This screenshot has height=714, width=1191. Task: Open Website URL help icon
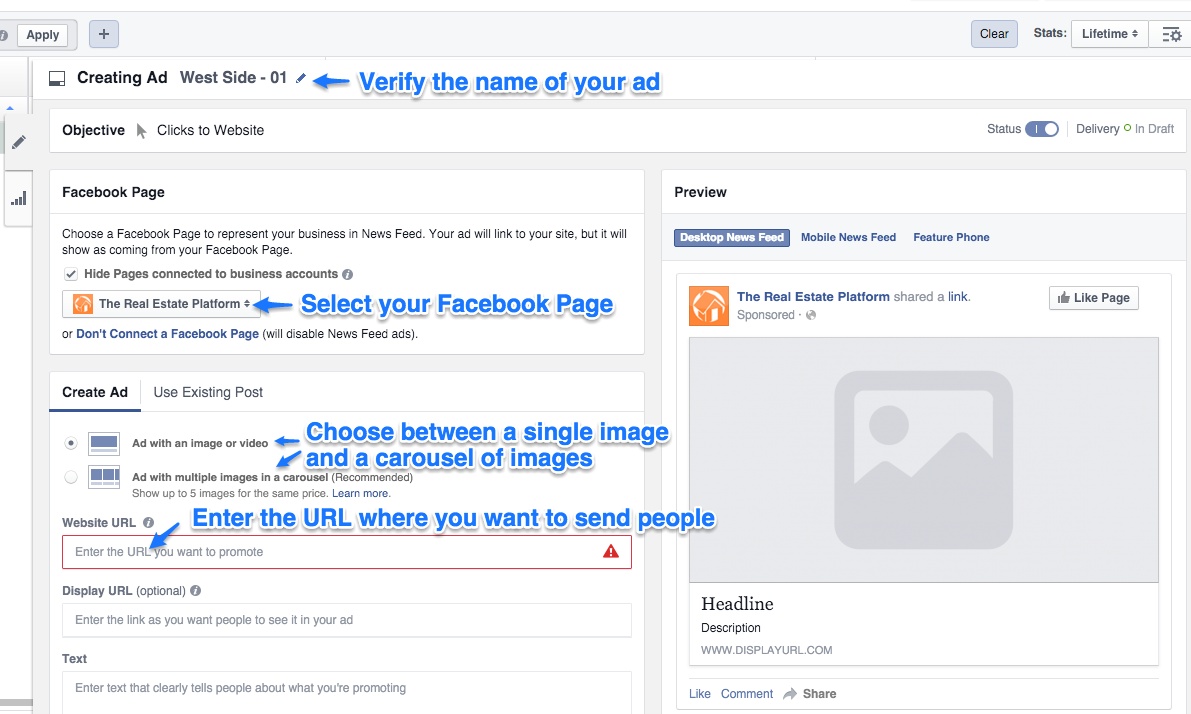click(148, 523)
